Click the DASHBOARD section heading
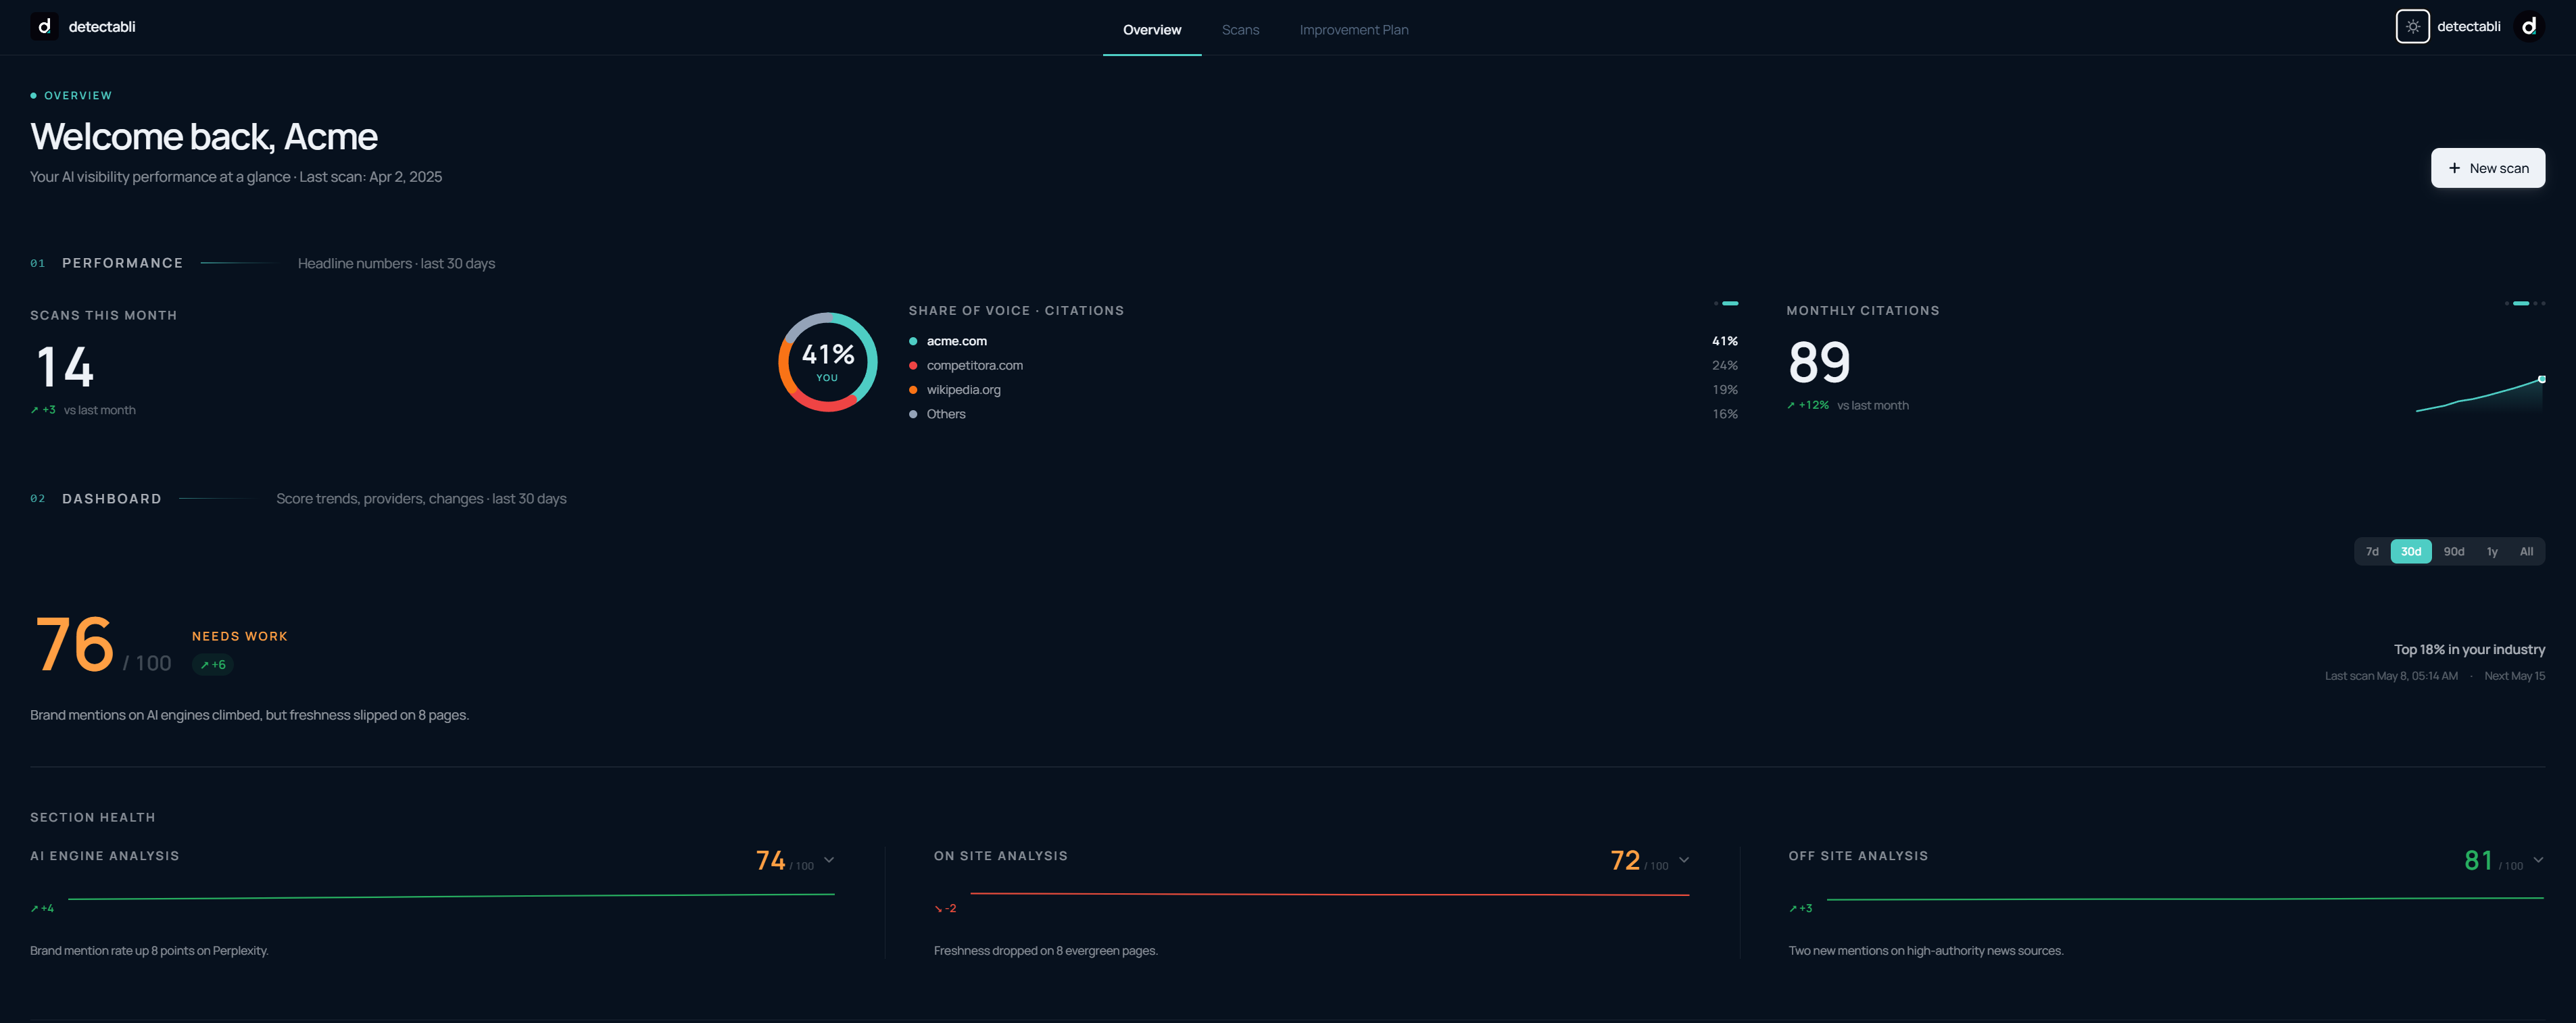Viewport: 2576px width, 1023px height. (111, 499)
